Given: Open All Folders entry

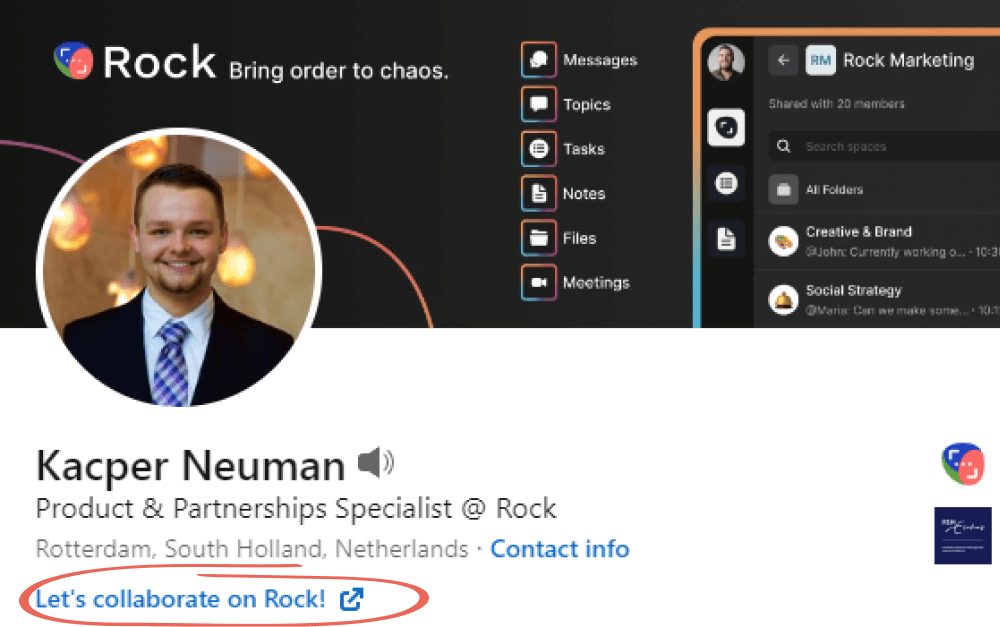Looking at the screenshot, I should [834, 189].
